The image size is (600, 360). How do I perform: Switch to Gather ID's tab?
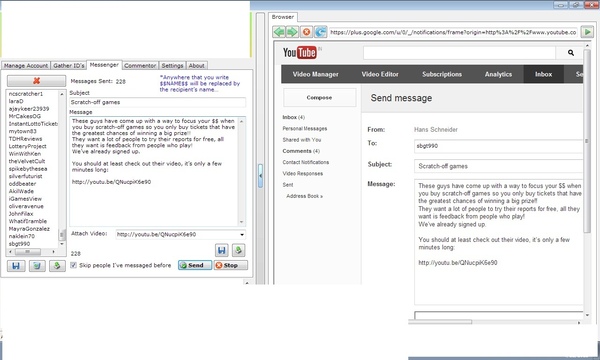(68, 65)
